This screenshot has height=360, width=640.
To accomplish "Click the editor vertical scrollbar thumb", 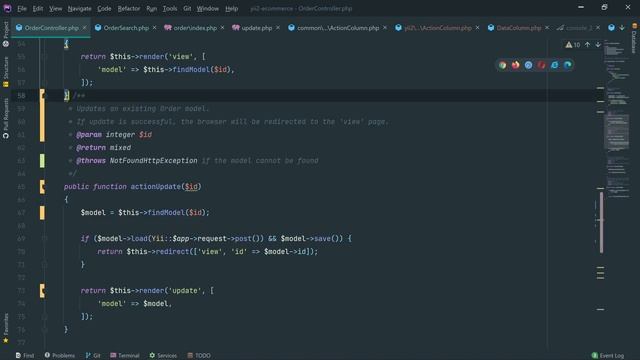I will coord(601,222).
